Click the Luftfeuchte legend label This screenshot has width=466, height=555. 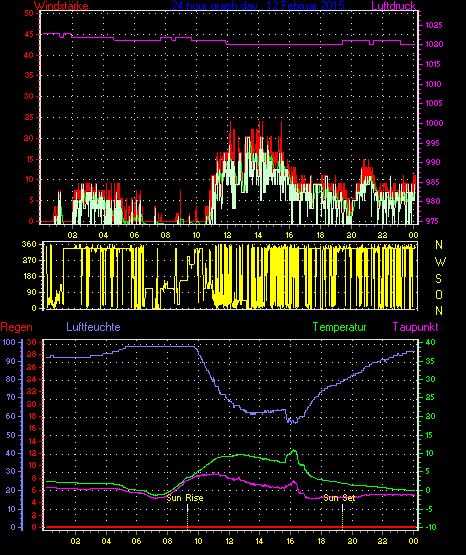tap(93, 327)
